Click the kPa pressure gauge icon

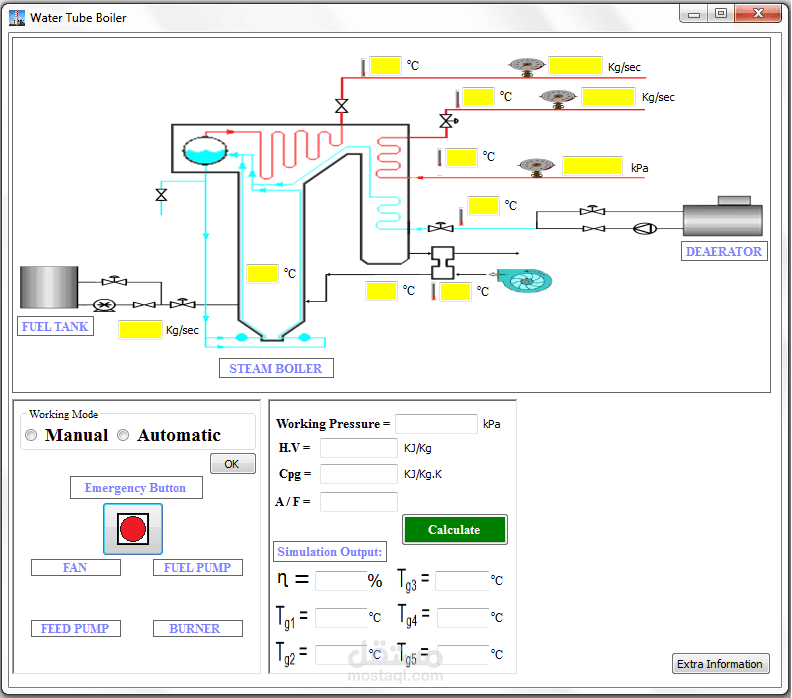536,167
